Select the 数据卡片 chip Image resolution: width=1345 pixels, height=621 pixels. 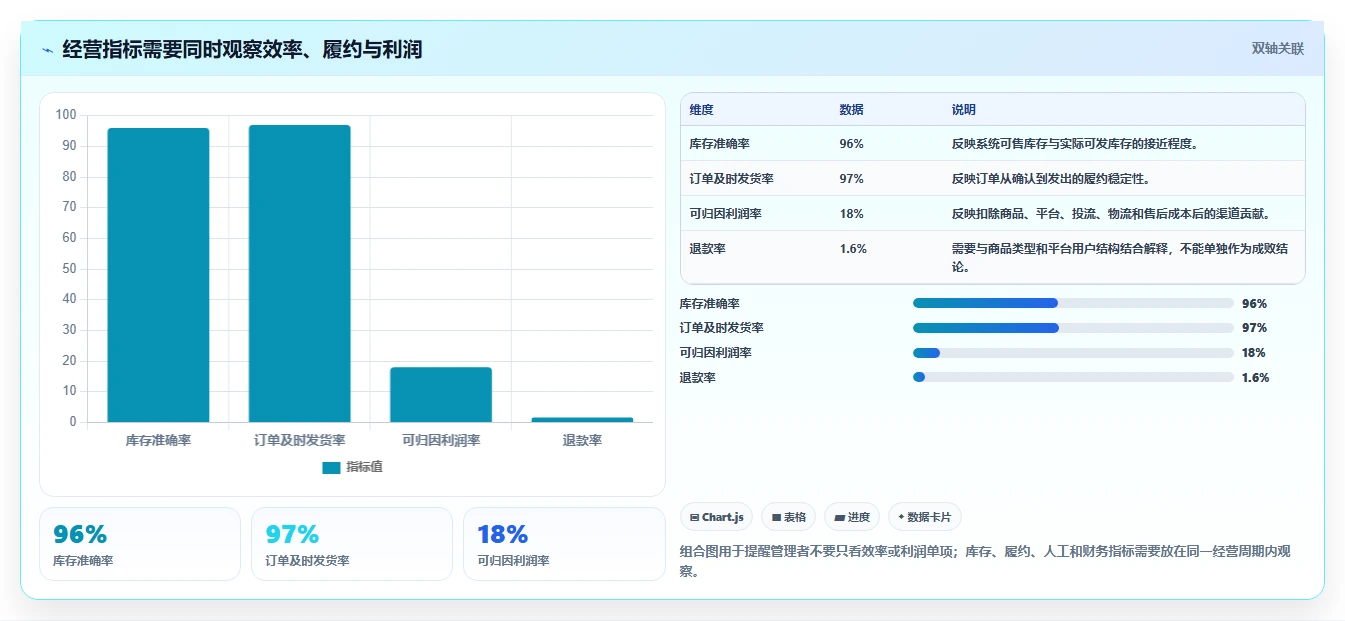925,517
